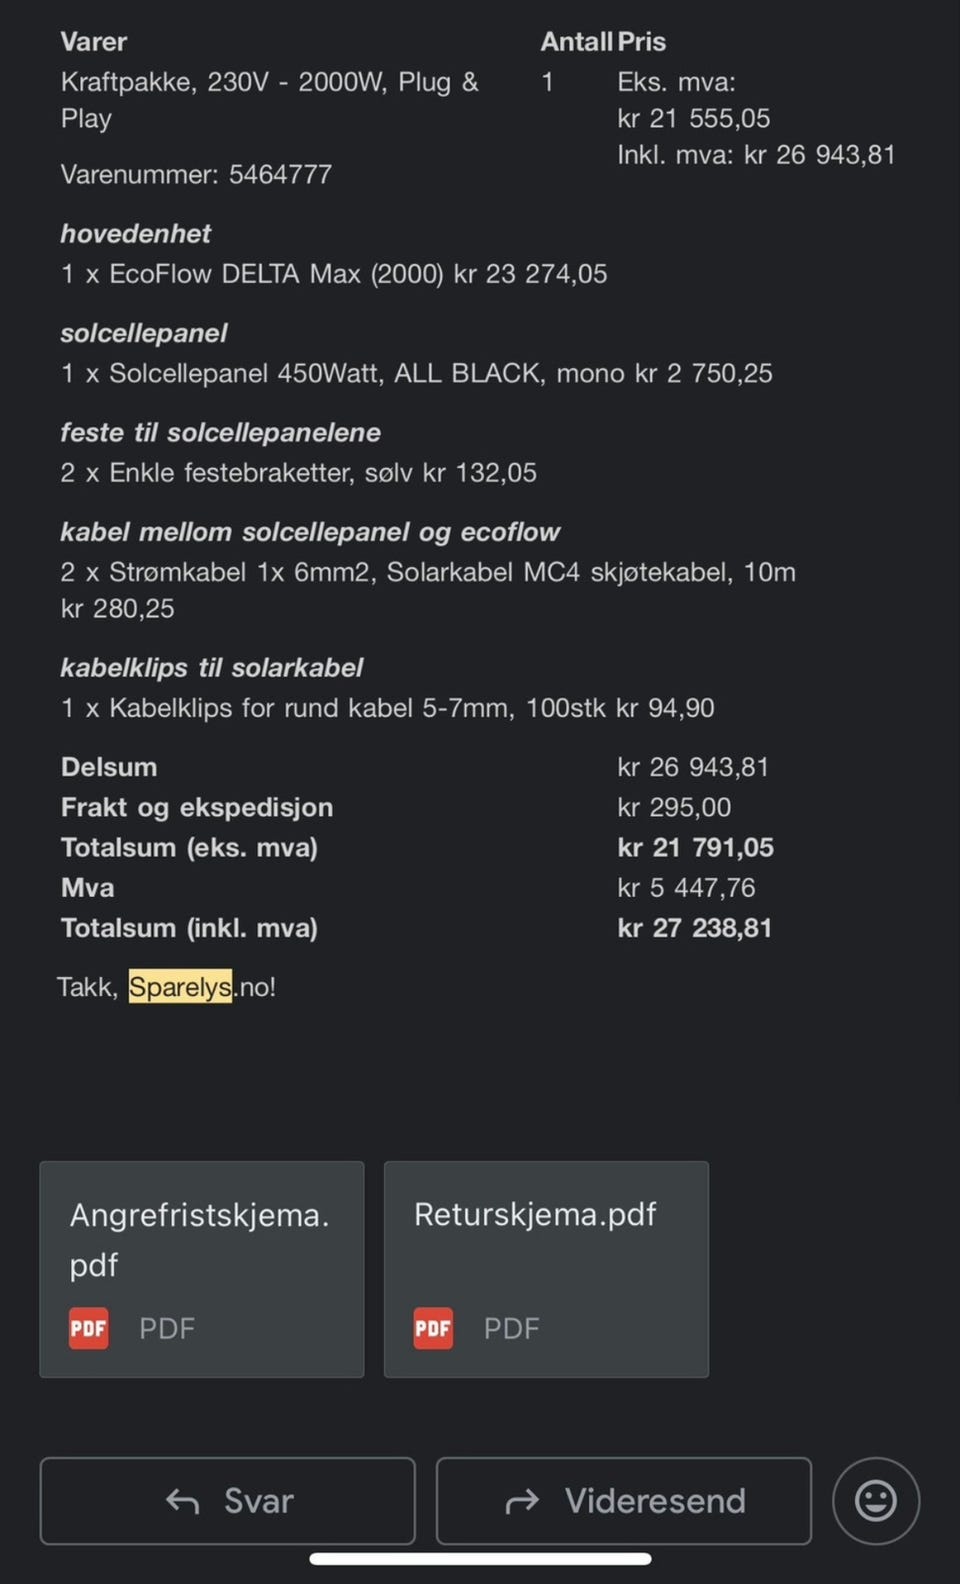
Task: Tap the EcoFlow DELTA Max (2000) line
Action: (333, 274)
